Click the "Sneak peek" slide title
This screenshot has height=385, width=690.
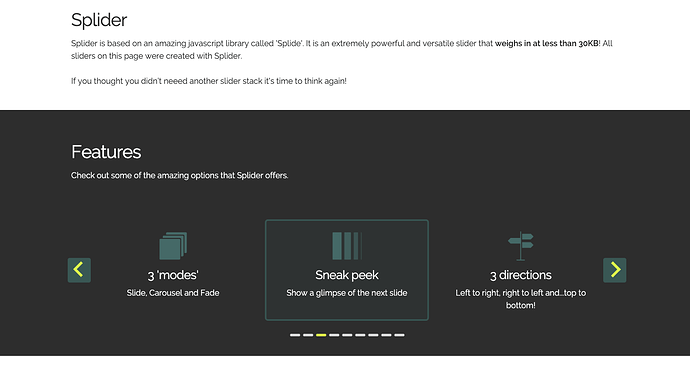(347, 275)
